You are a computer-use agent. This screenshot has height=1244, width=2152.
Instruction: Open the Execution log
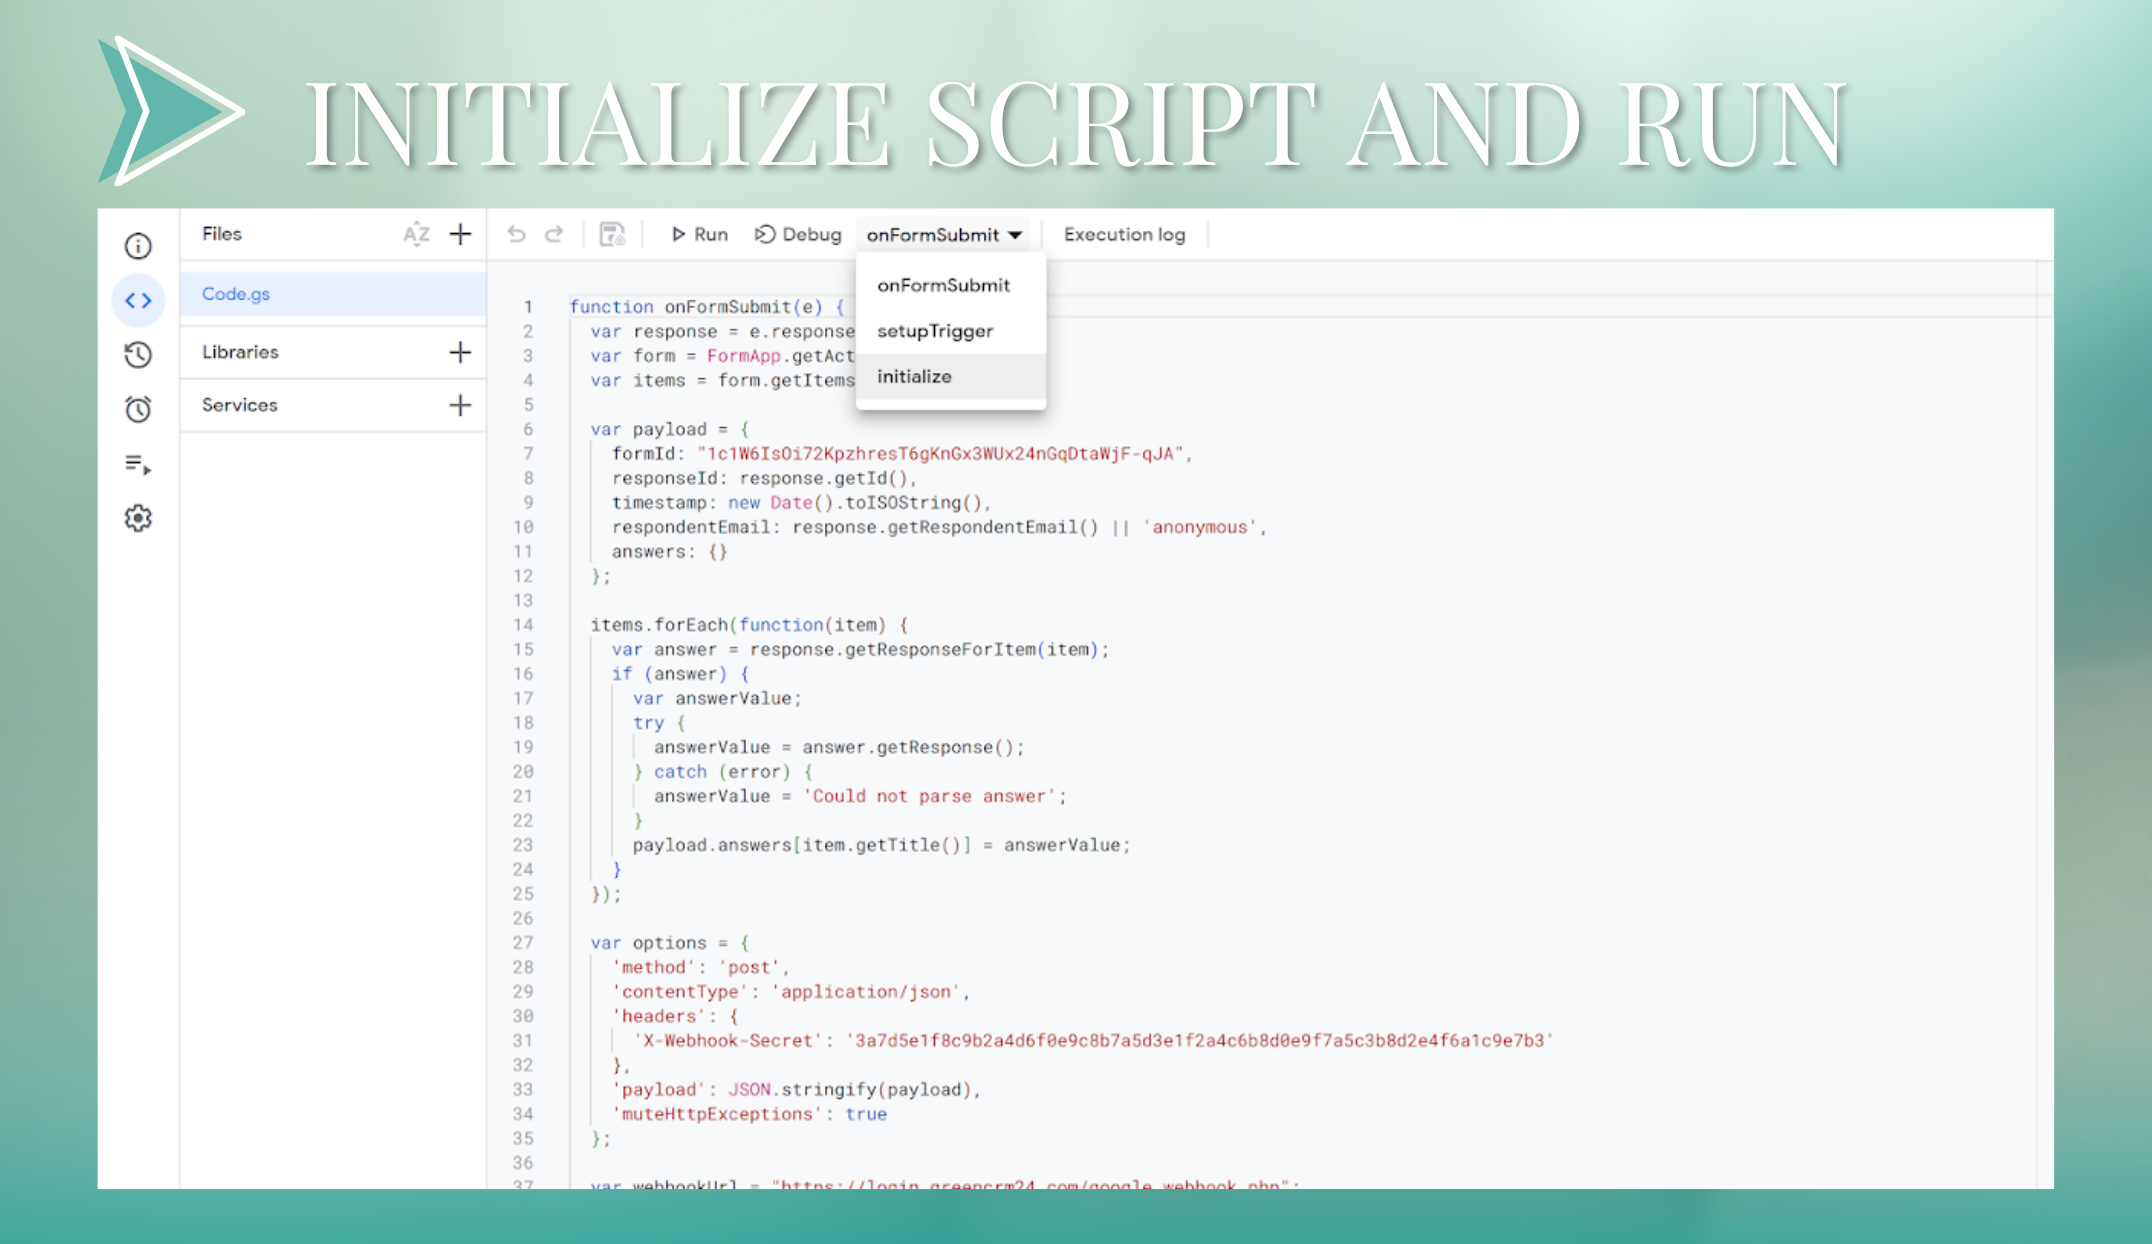tap(1124, 234)
